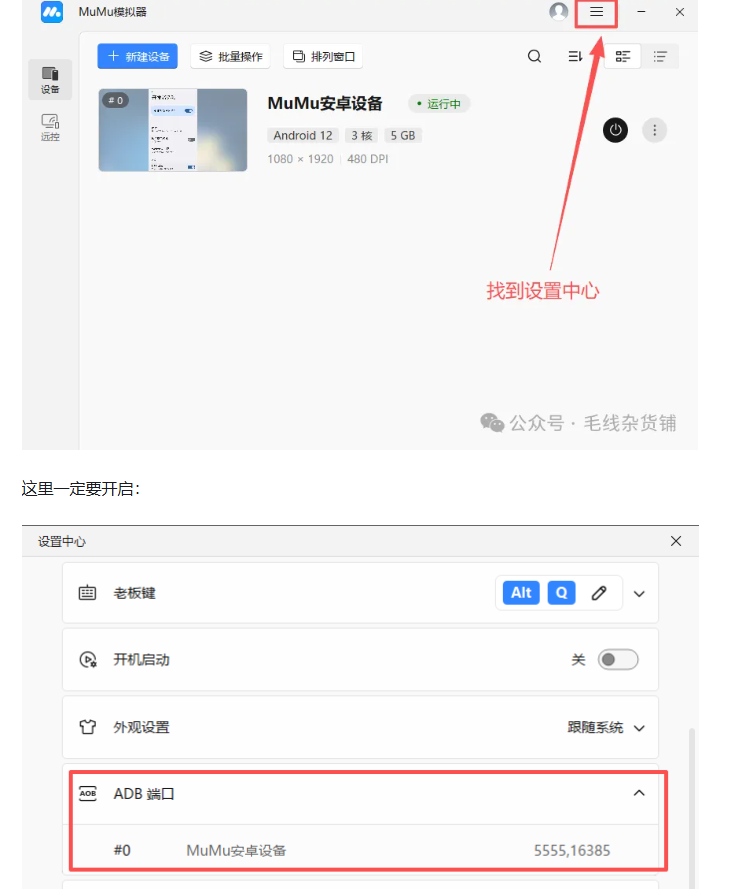Screen dimensions: 737x889
Task: Shut down the running device with power button
Action: pyautogui.click(x=615, y=130)
